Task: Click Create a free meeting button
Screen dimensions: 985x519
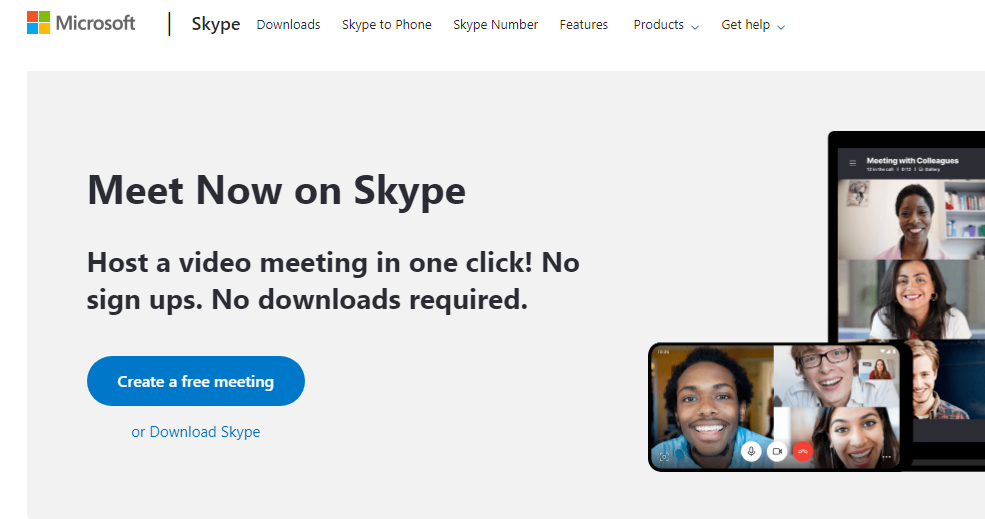Action: 195,381
